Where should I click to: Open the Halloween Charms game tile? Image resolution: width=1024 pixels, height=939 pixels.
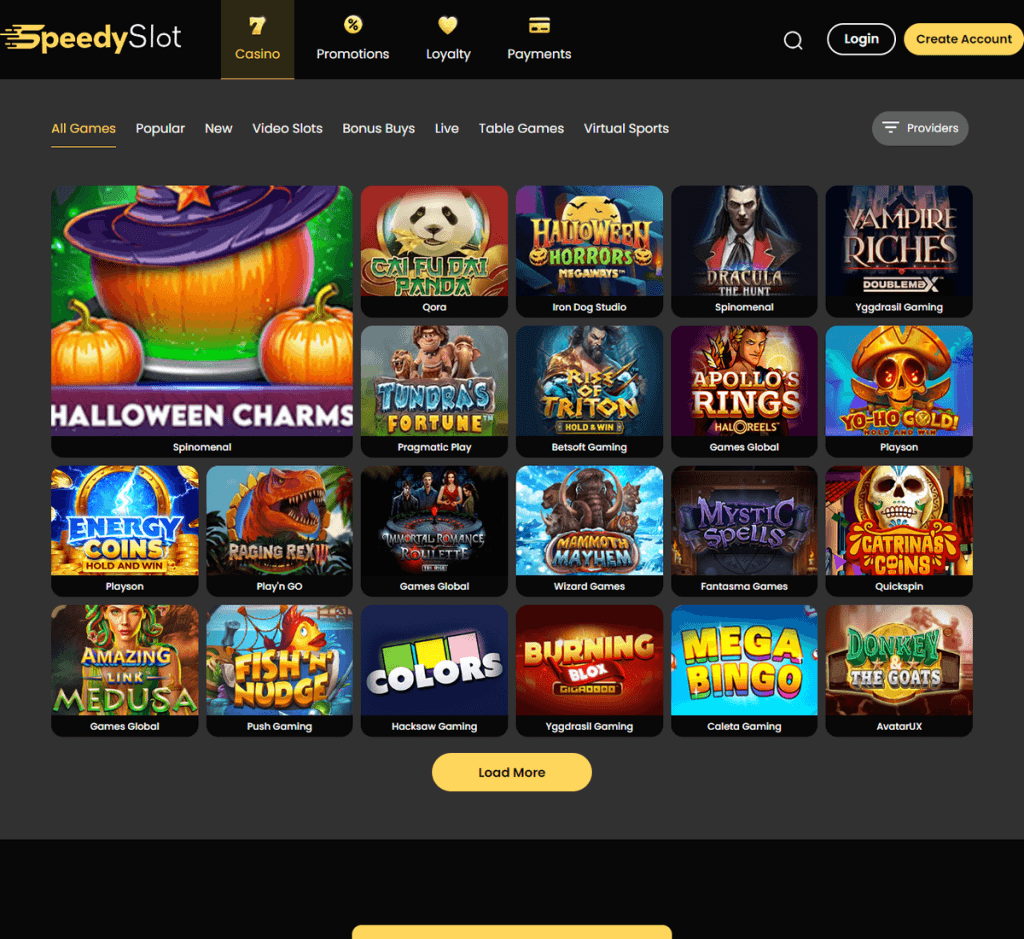[x=202, y=321]
